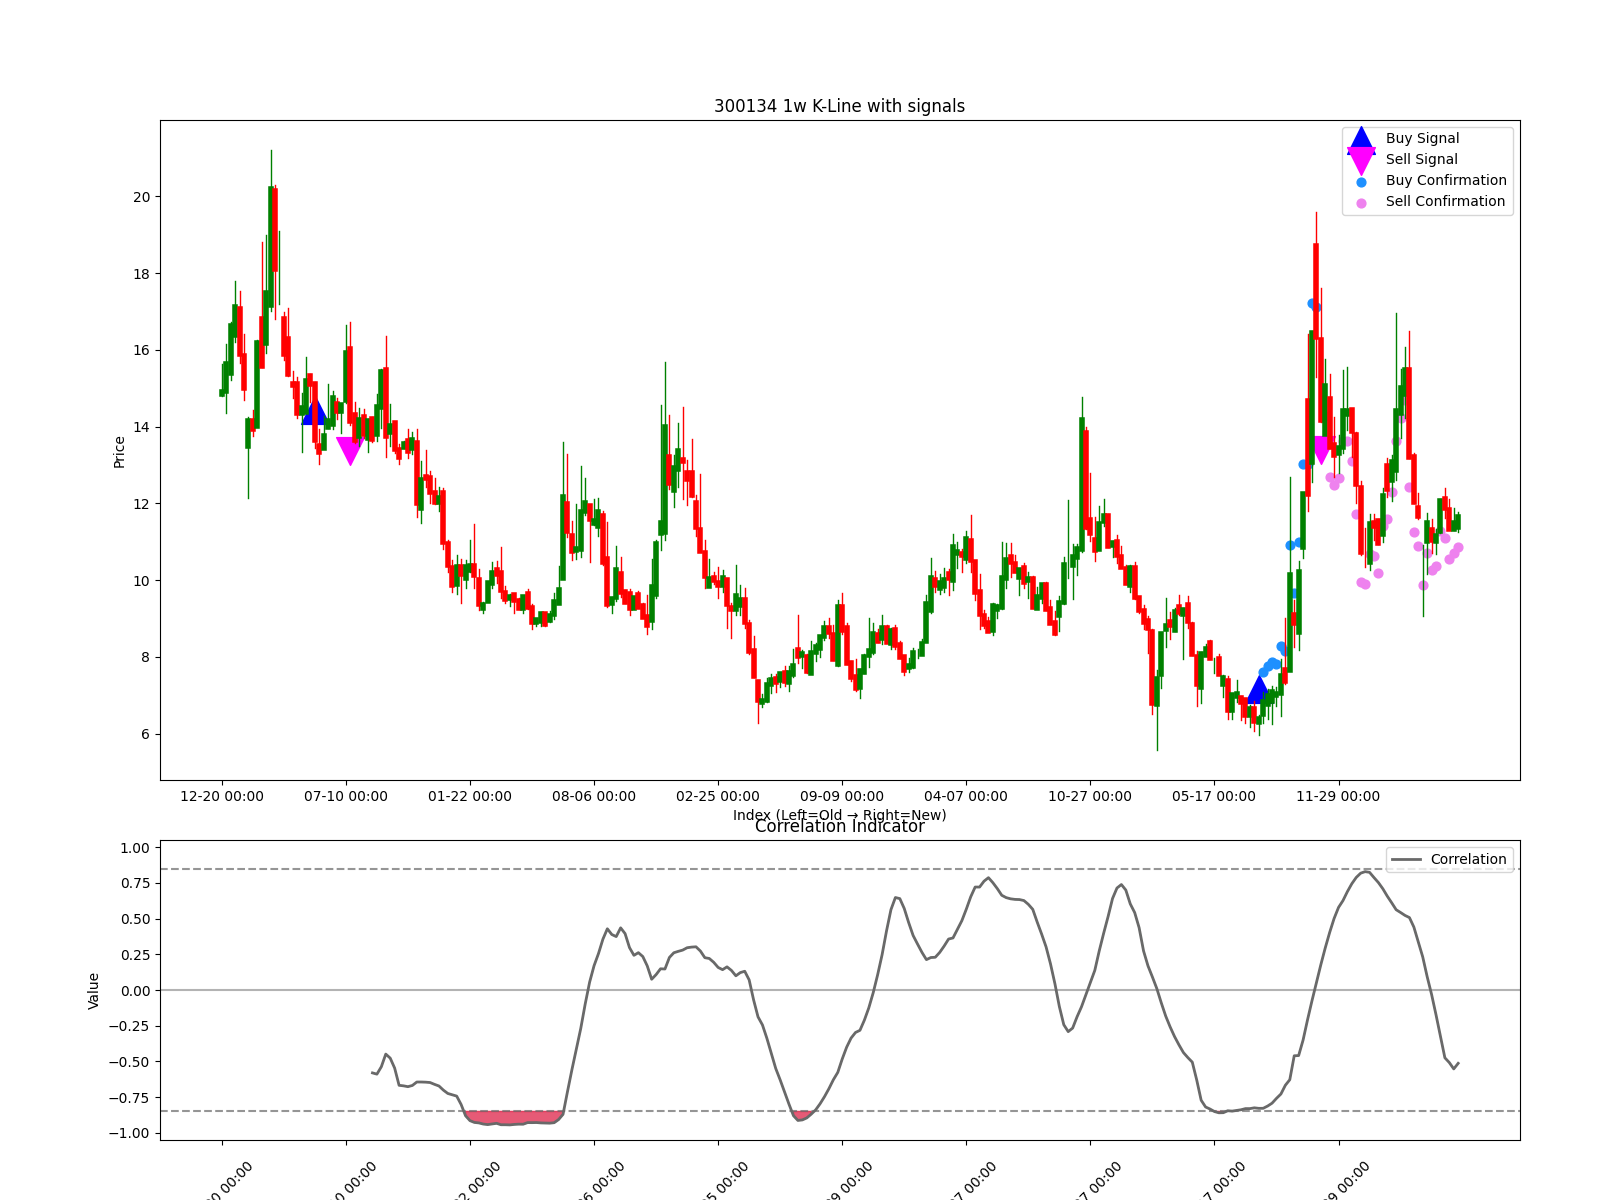Click the 'Value' y-axis label

(94, 991)
